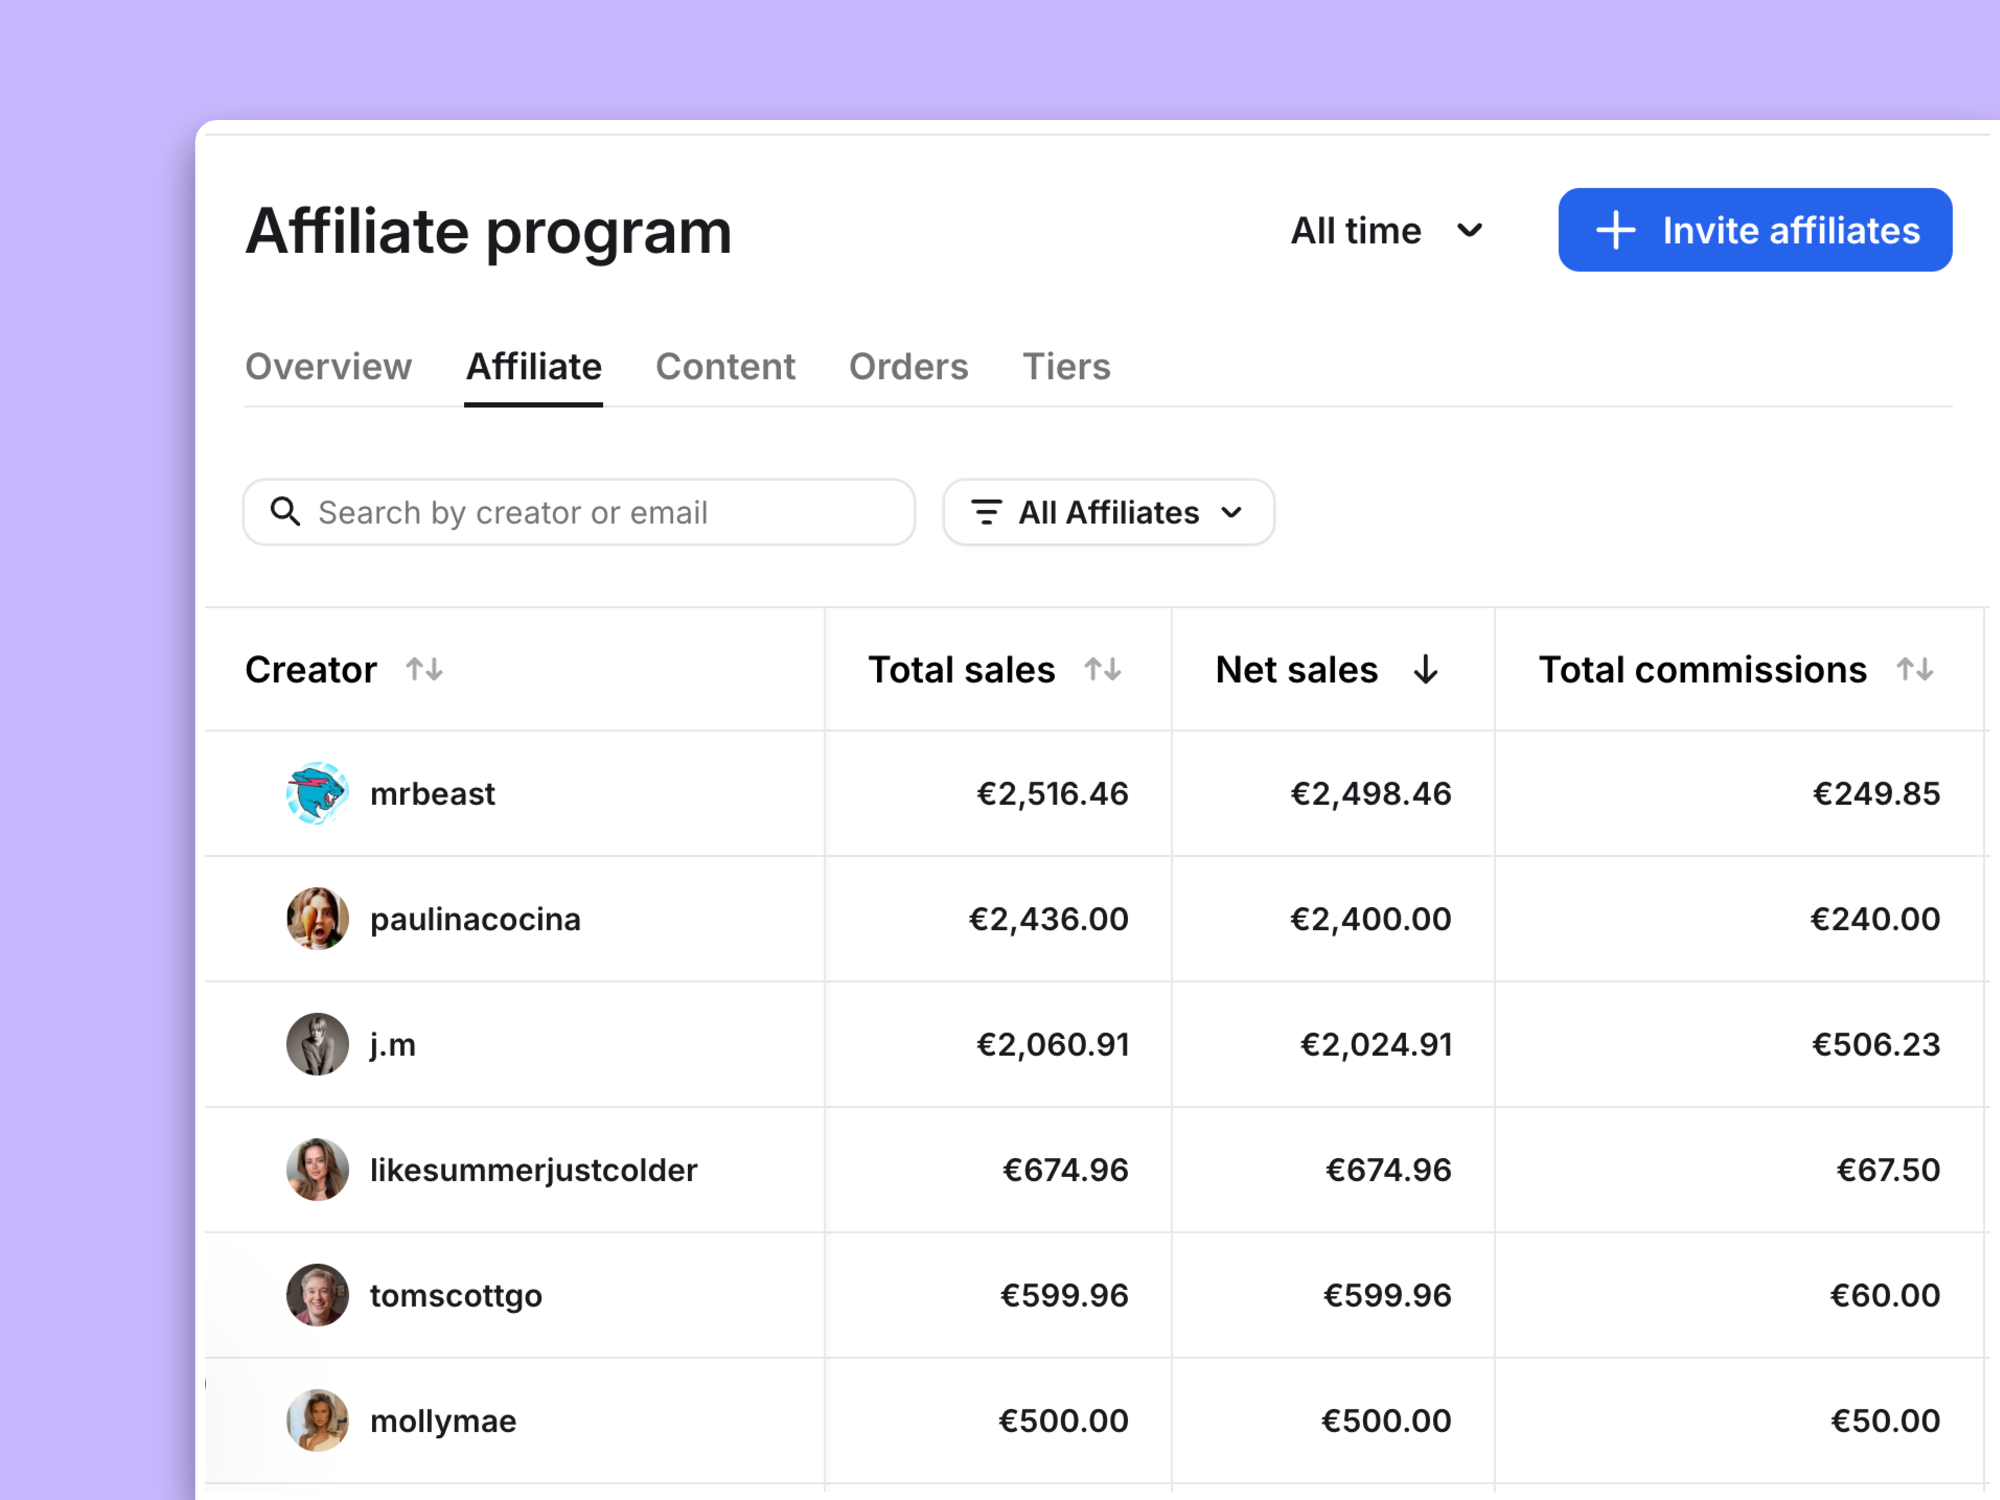Go to the Content tab
This screenshot has width=2000, height=1500.
point(725,366)
